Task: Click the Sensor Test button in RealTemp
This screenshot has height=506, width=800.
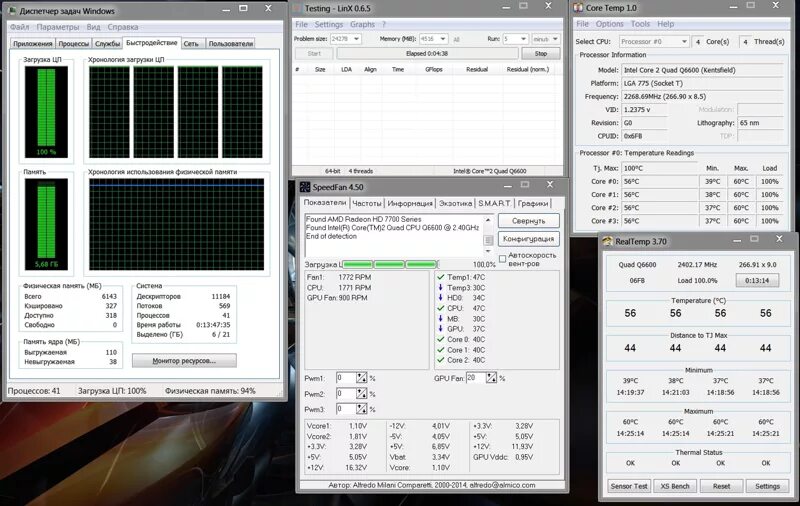Action: coord(629,486)
